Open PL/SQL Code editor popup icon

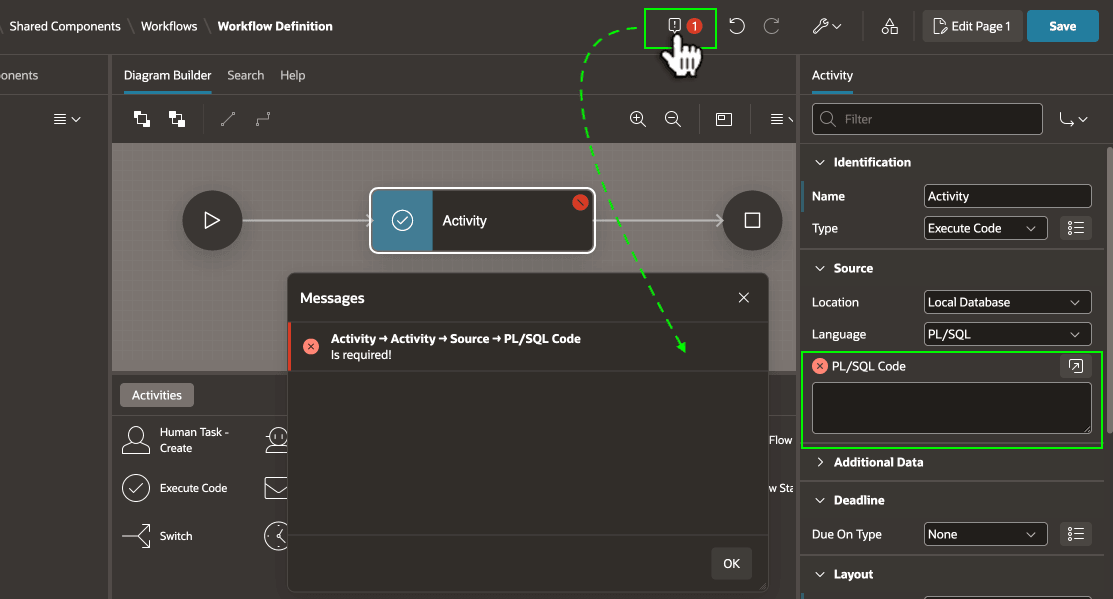[x=1075, y=366]
